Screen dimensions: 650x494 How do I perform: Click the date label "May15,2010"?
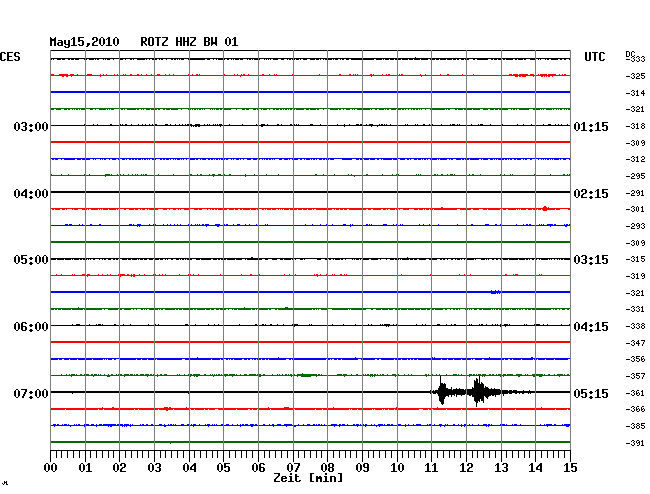click(x=85, y=42)
